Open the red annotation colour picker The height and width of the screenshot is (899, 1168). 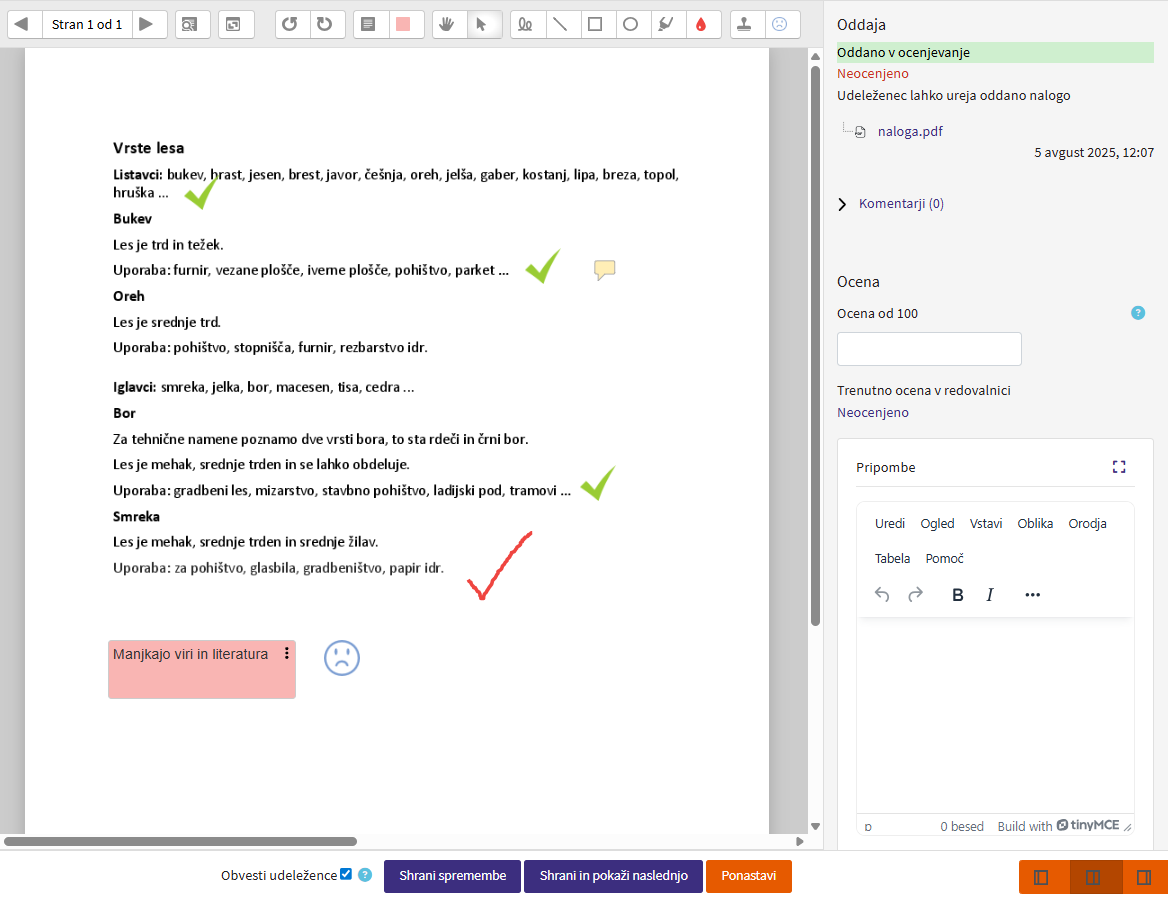701,24
